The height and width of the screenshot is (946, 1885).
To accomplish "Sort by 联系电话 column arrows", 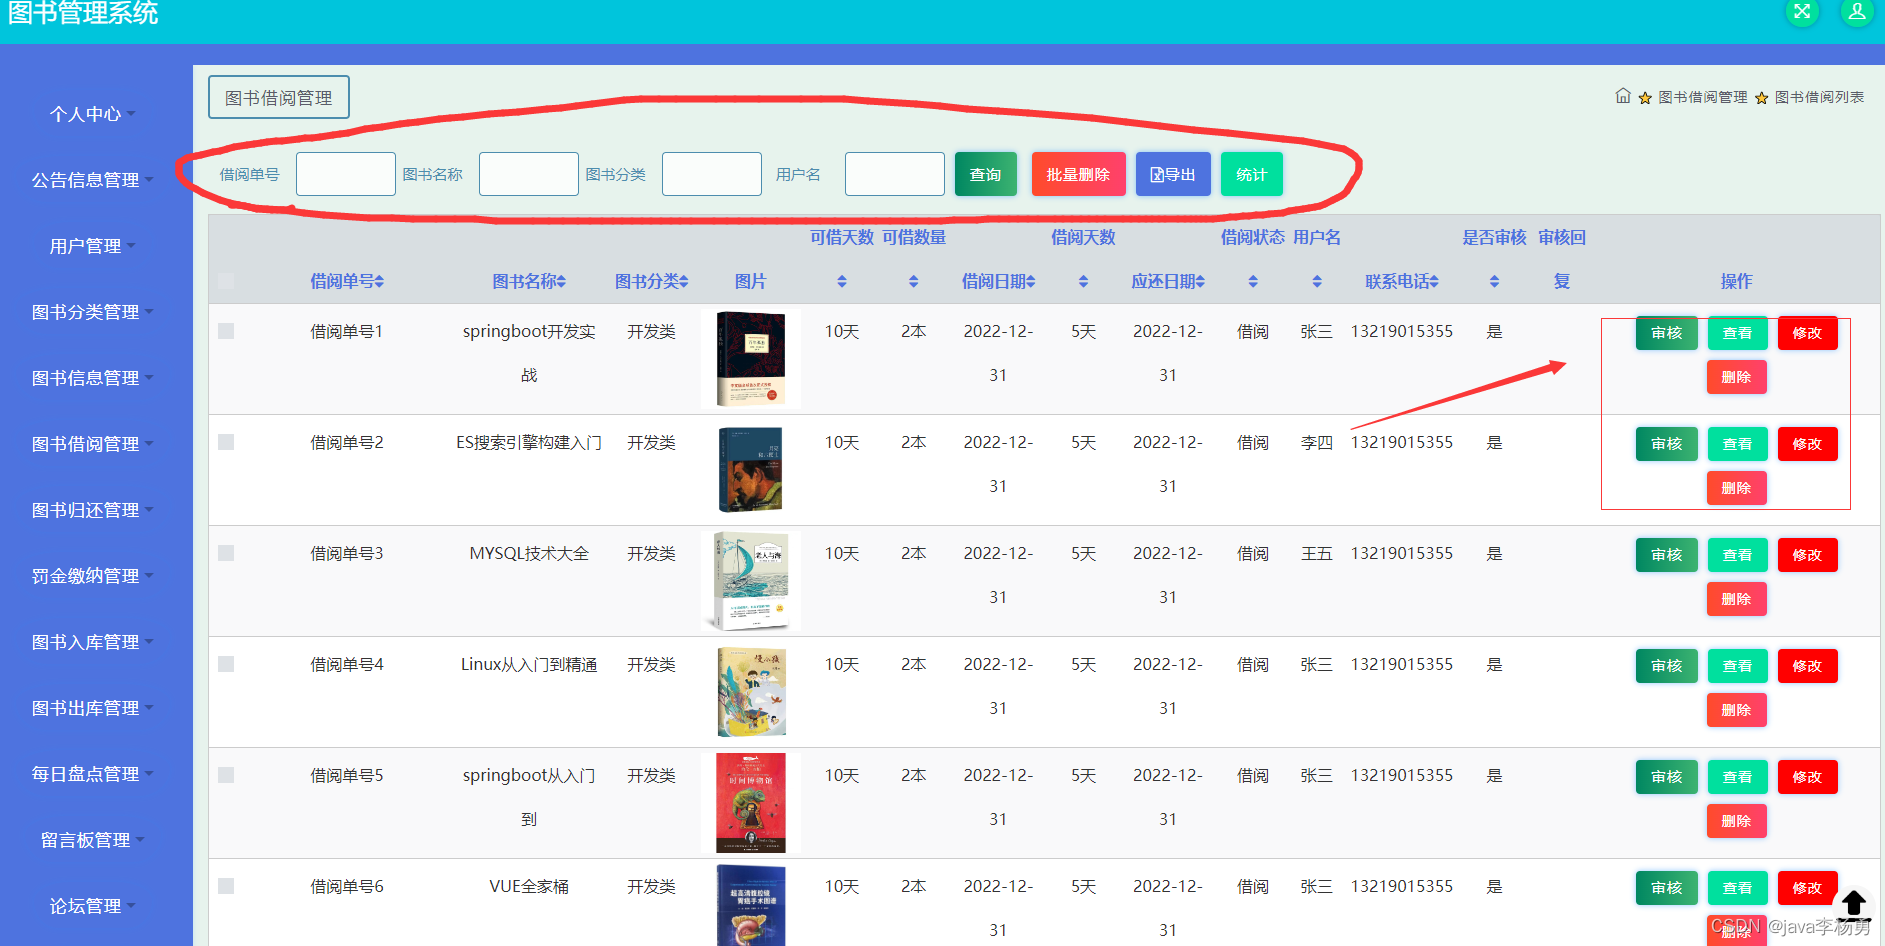I will point(1434,282).
